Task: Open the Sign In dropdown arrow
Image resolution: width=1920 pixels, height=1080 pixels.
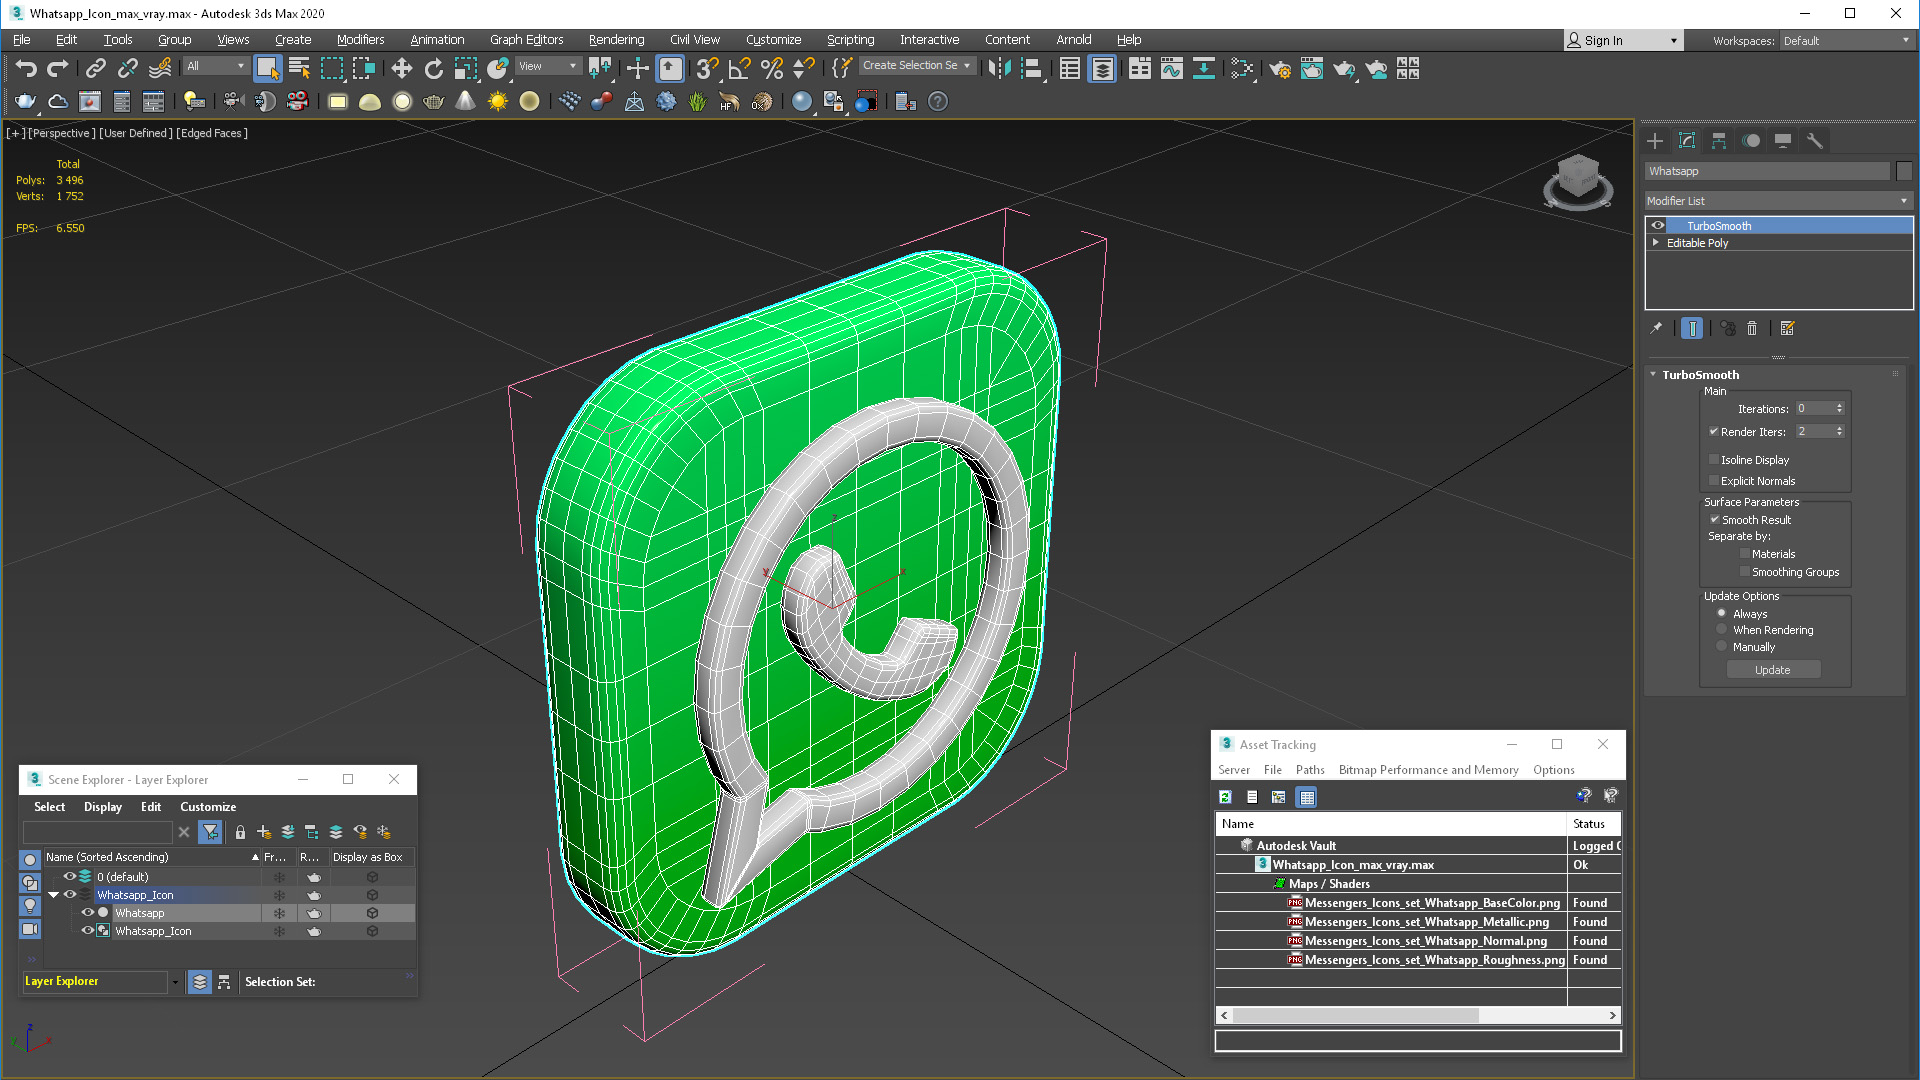Action: [x=1674, y=41]
